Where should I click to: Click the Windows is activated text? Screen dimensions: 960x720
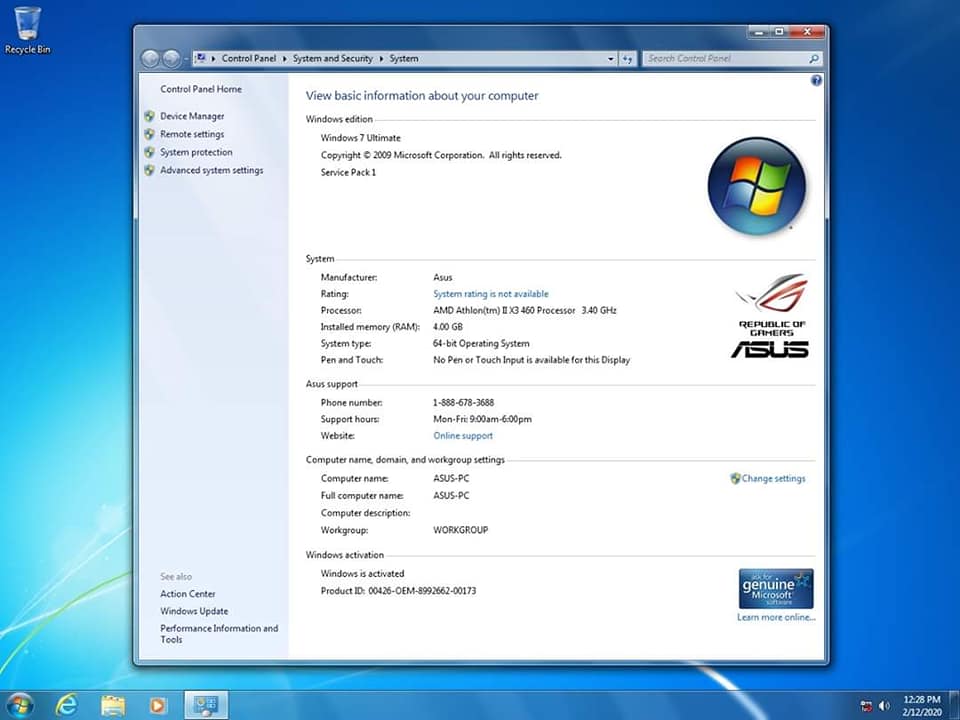pos(362,574)
